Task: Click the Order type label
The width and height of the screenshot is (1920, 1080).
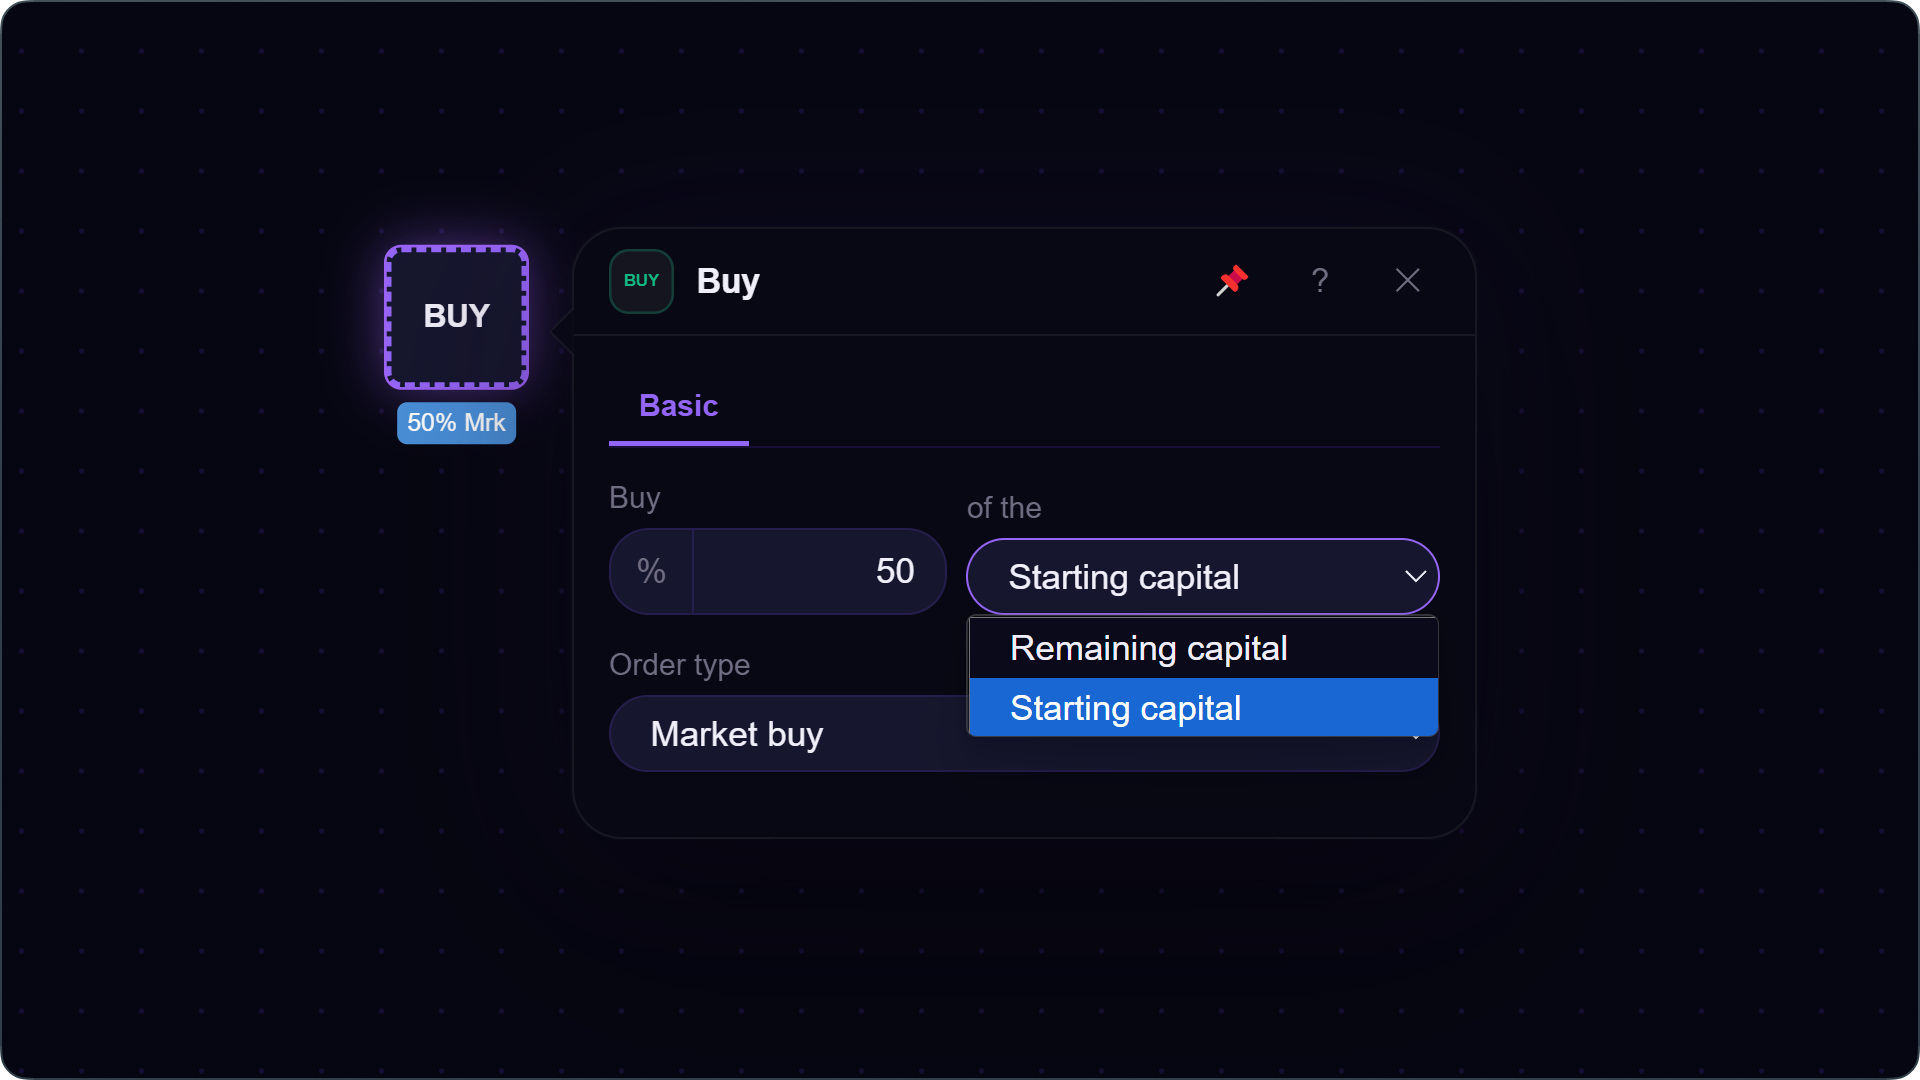Action: pos(679,665)
